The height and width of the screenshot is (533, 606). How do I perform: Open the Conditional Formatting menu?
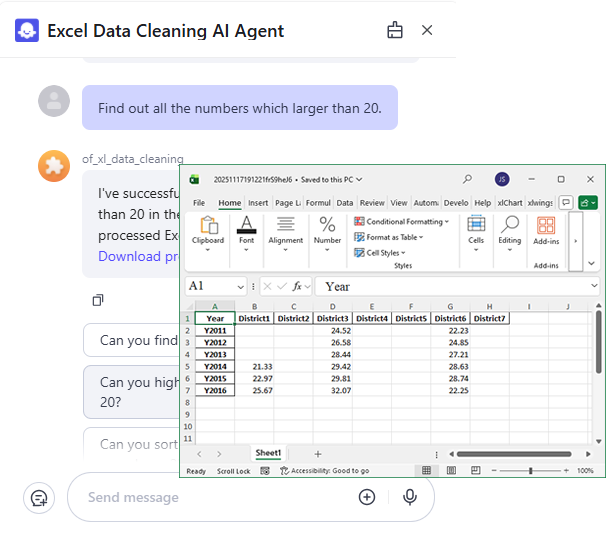(401, 221)
